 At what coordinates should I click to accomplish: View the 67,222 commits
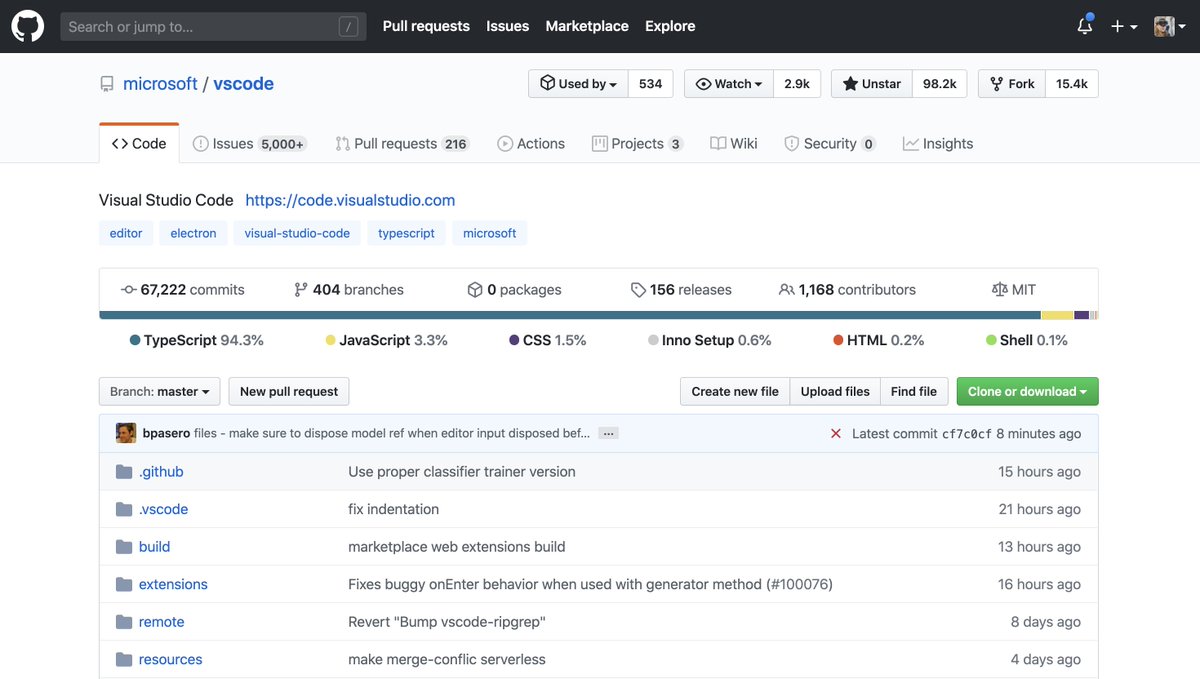point(182,290)
